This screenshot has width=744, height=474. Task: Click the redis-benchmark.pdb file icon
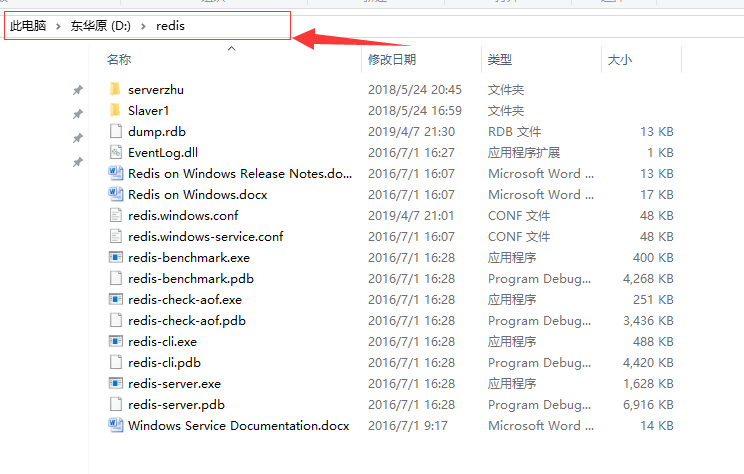click(116, 278)
